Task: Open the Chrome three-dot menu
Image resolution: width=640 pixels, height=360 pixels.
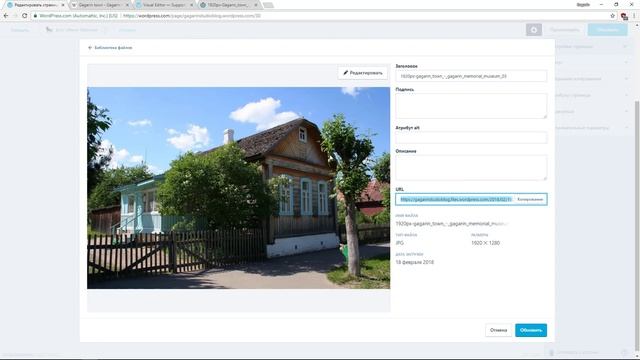Action: coord(634,16)
